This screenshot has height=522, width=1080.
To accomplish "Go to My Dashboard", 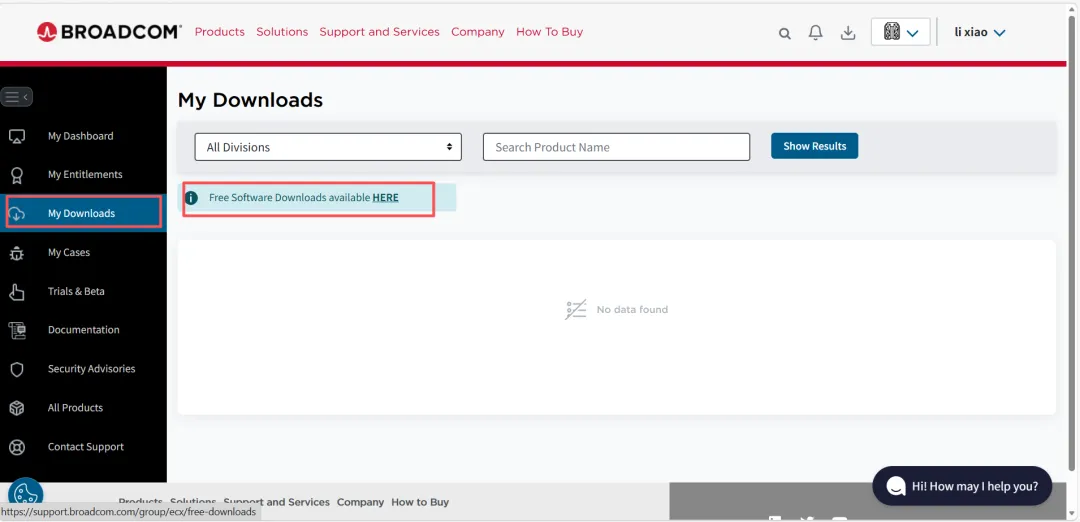I will coord(81,136).
